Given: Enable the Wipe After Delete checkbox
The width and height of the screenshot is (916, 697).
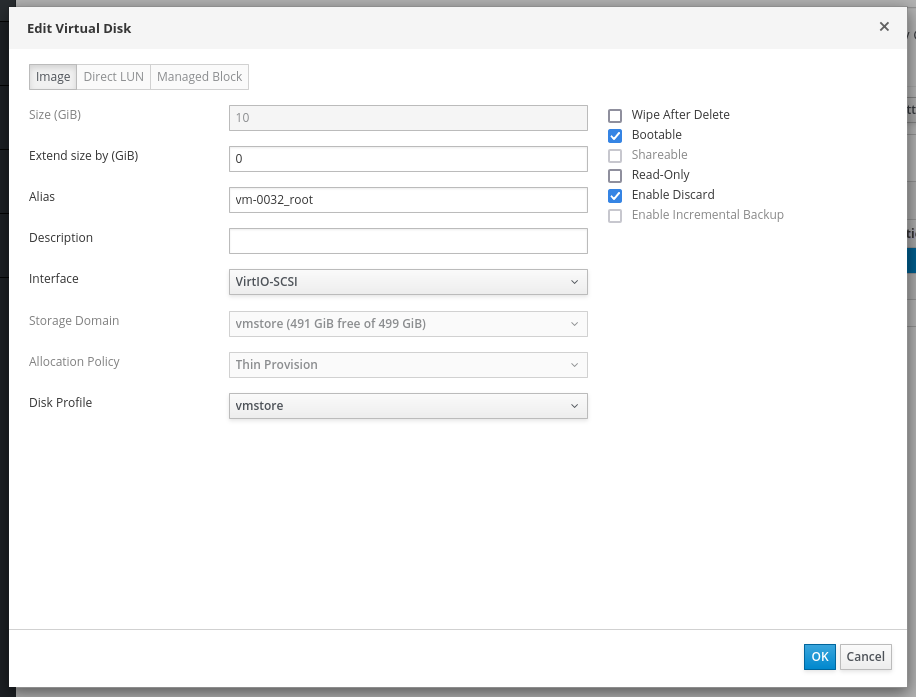Looking at the screenshot, I should click(615, 116).
